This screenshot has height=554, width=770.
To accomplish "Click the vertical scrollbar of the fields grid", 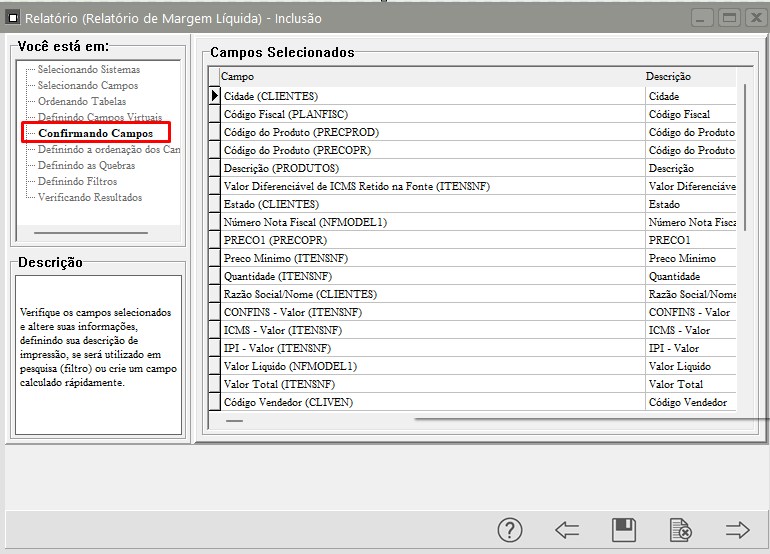I will pyautogui.click(x=744, y=160).
